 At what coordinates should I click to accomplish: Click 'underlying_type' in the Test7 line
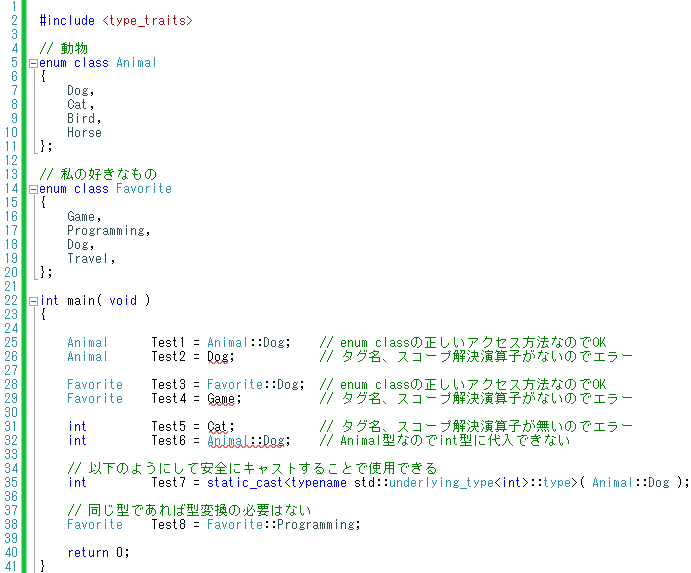coord(441,483)
